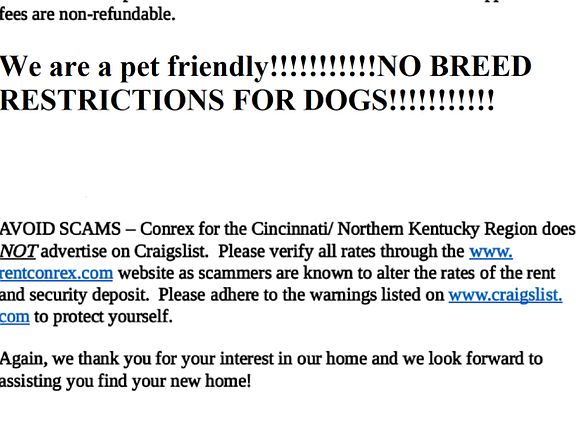Click the underlined italic word NOT
This screenshot has height=432, width=576.
(18, 252)
